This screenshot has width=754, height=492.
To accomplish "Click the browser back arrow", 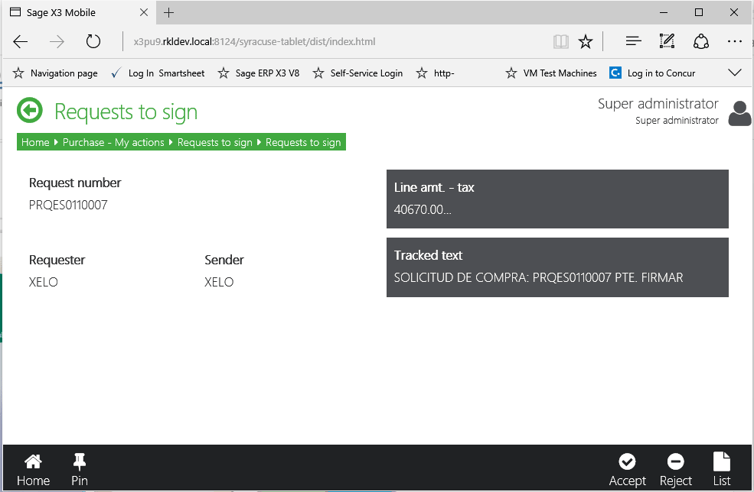I will pyautogui.click(x=20, y=42).
